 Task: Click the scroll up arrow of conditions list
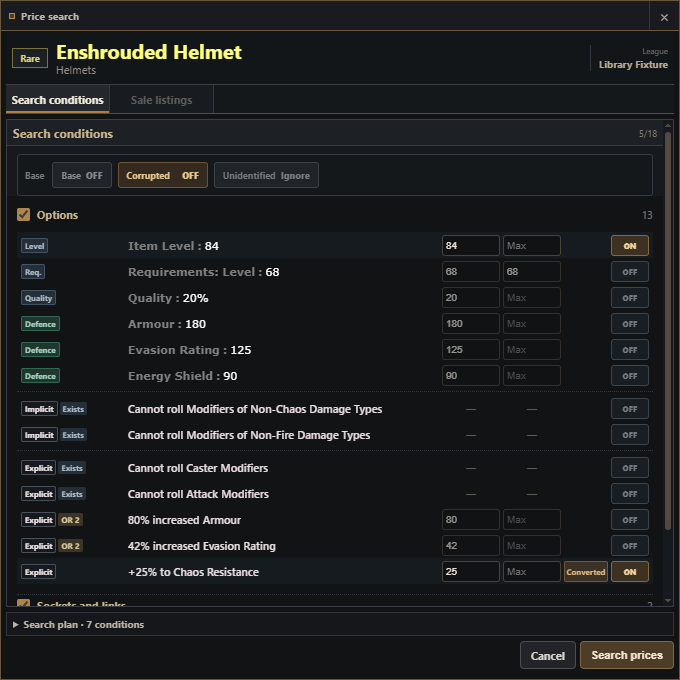(x=668, y=126)
